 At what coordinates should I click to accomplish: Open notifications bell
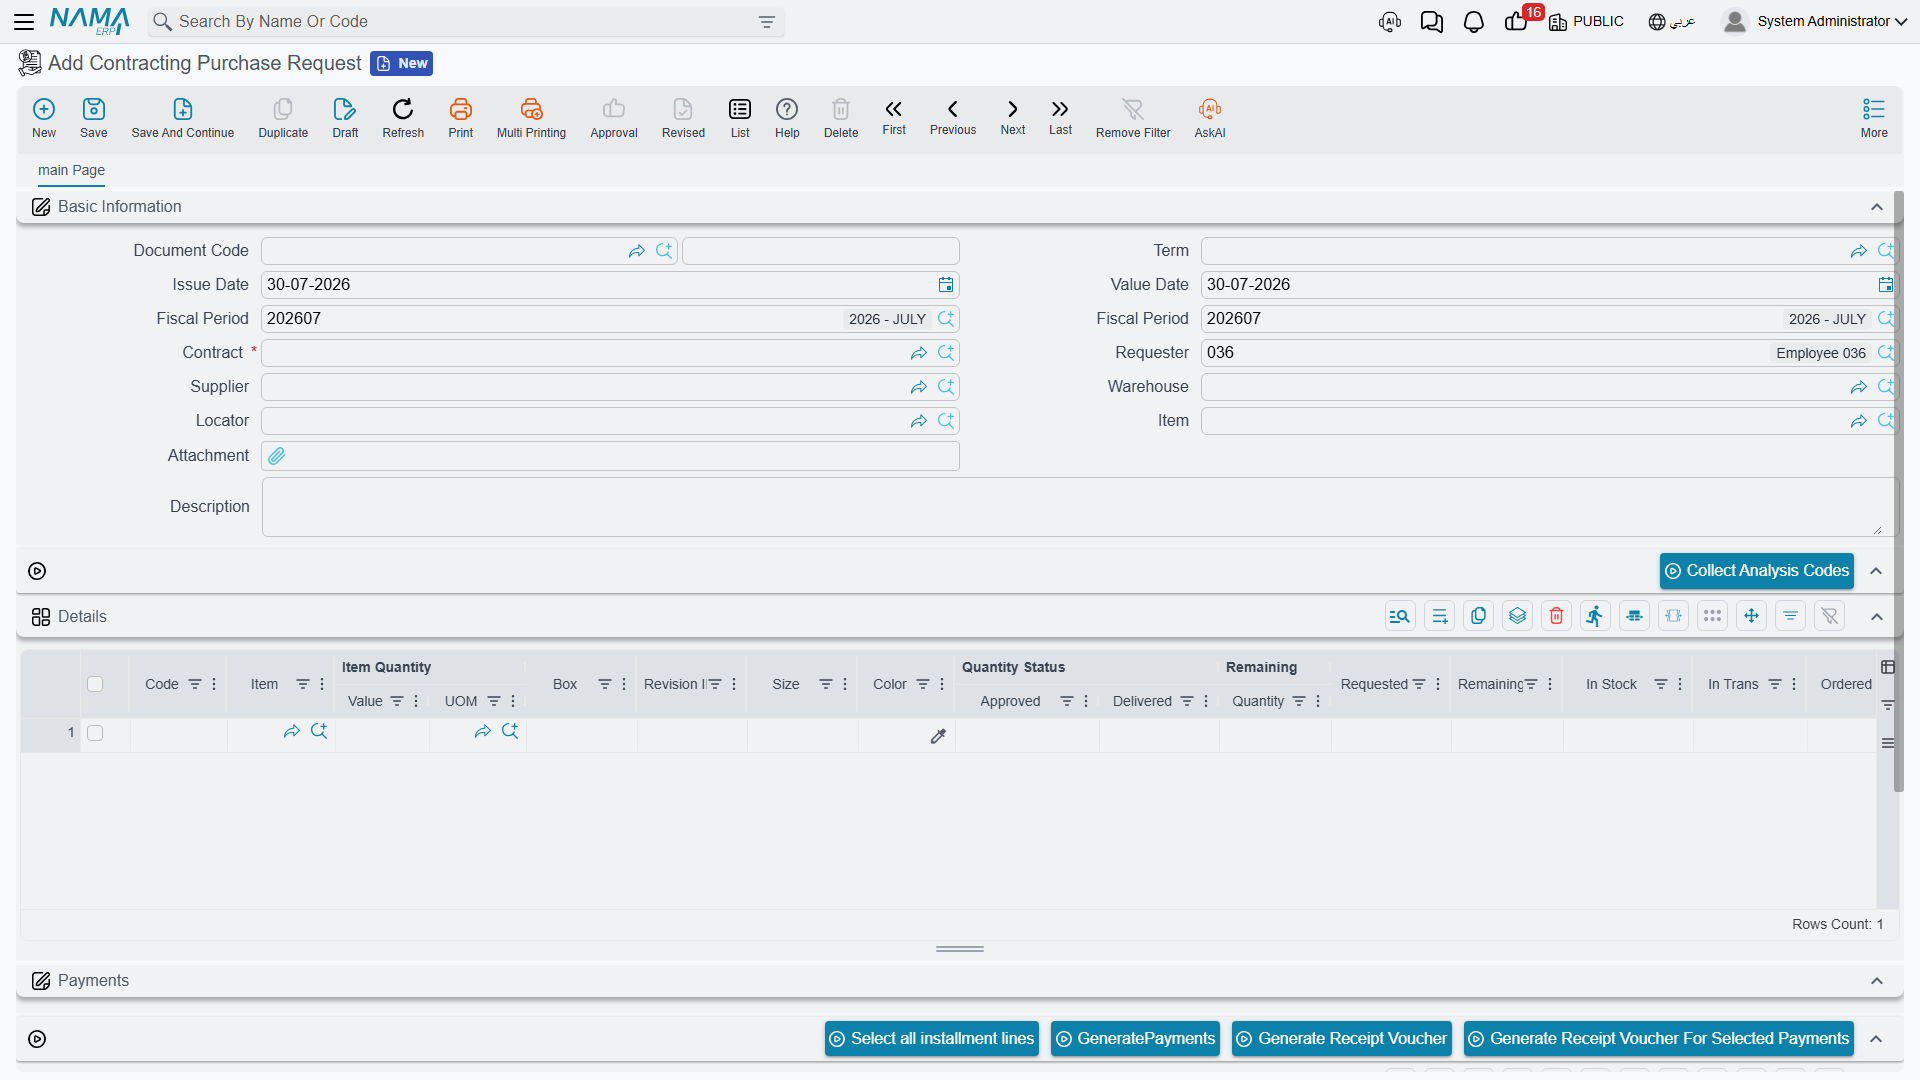coord(1474,22)
